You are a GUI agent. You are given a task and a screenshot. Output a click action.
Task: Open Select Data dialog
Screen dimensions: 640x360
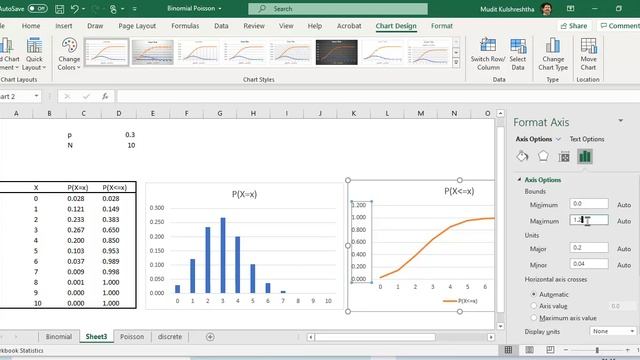(x=518, y=55)
